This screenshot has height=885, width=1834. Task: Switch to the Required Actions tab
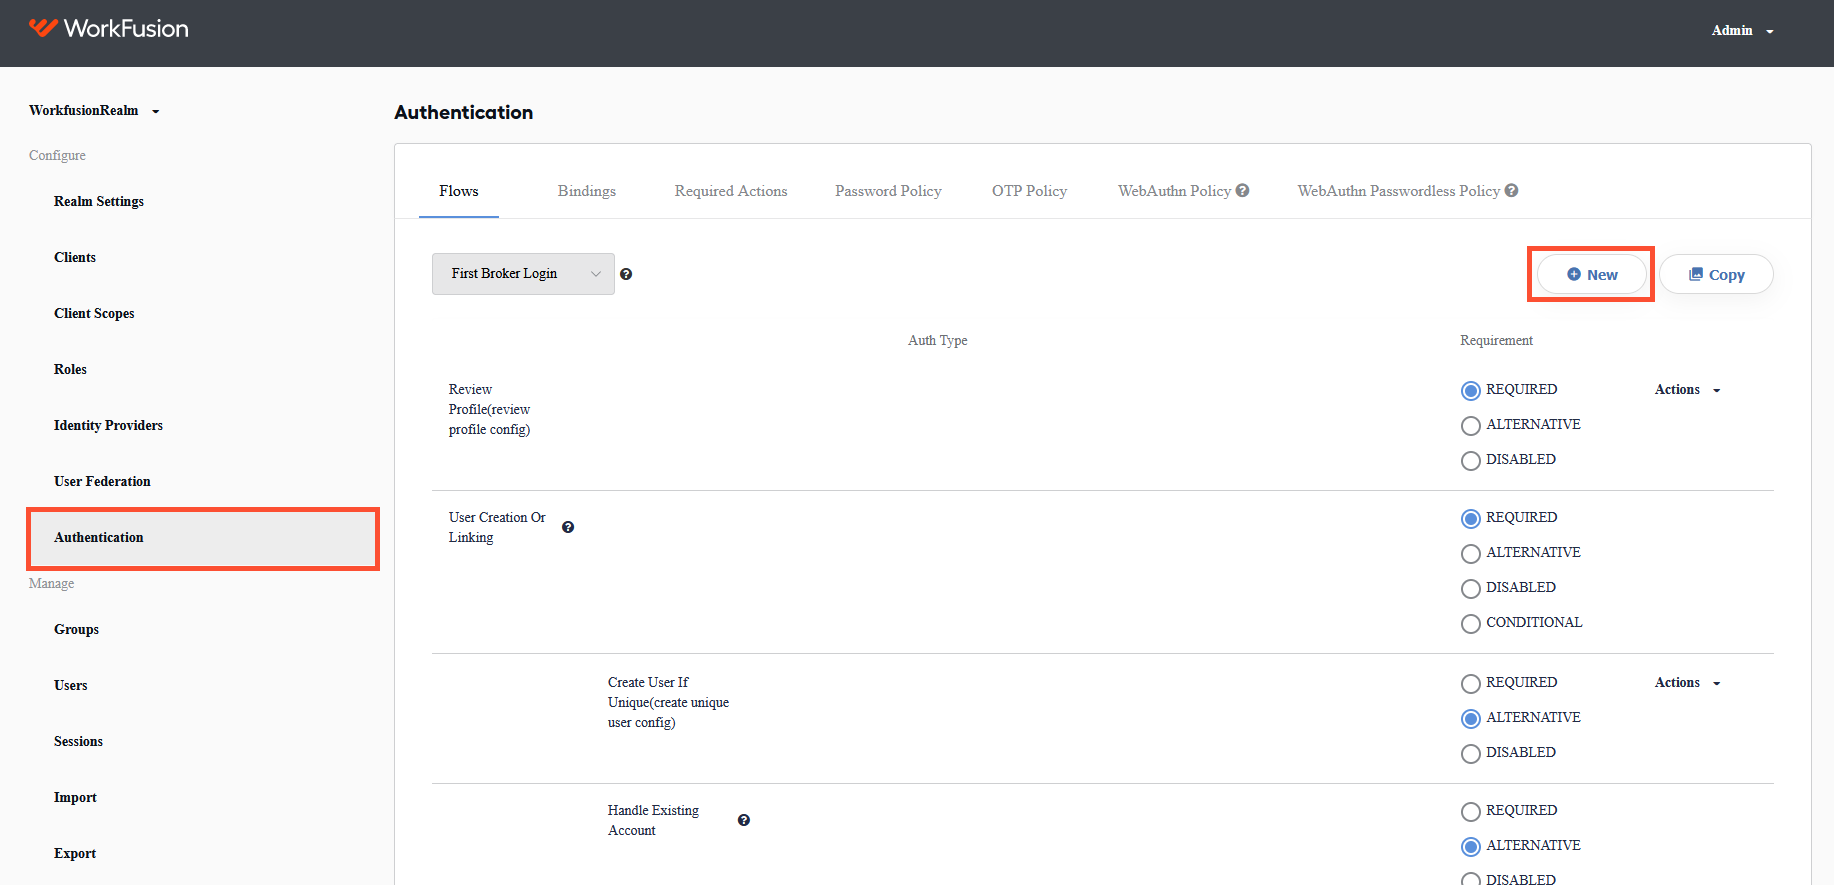point(731,191)
